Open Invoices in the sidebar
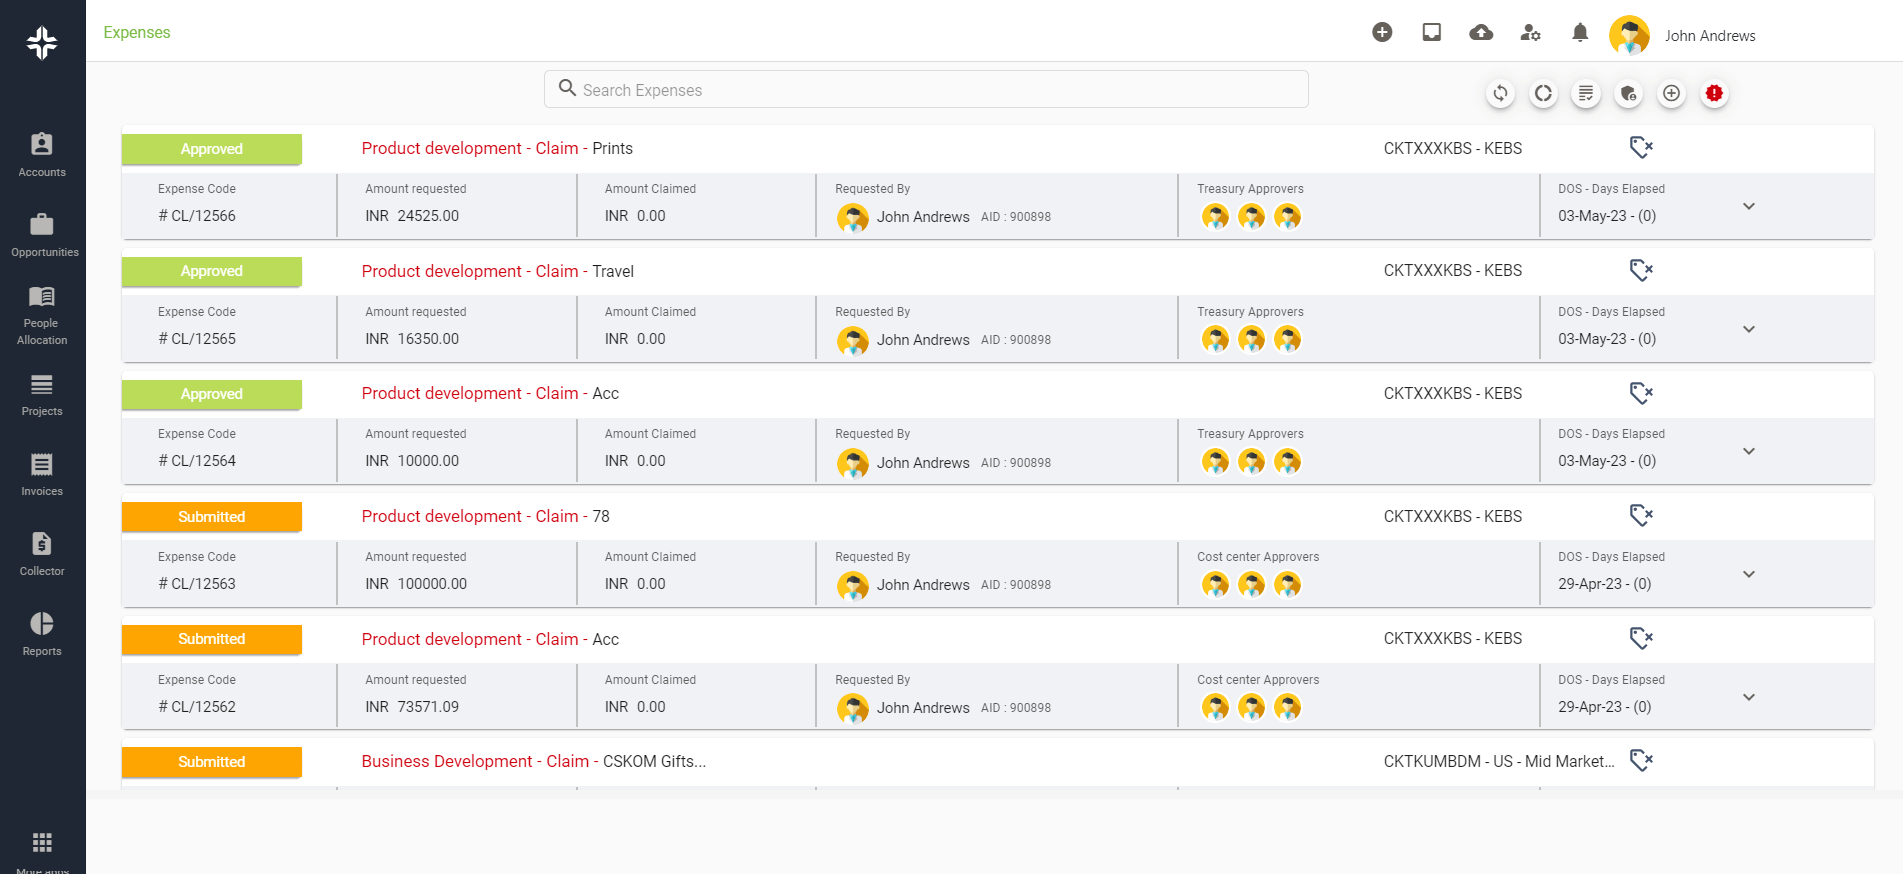This screenshot has height=874, width=1903. click(x=42, y=474)
